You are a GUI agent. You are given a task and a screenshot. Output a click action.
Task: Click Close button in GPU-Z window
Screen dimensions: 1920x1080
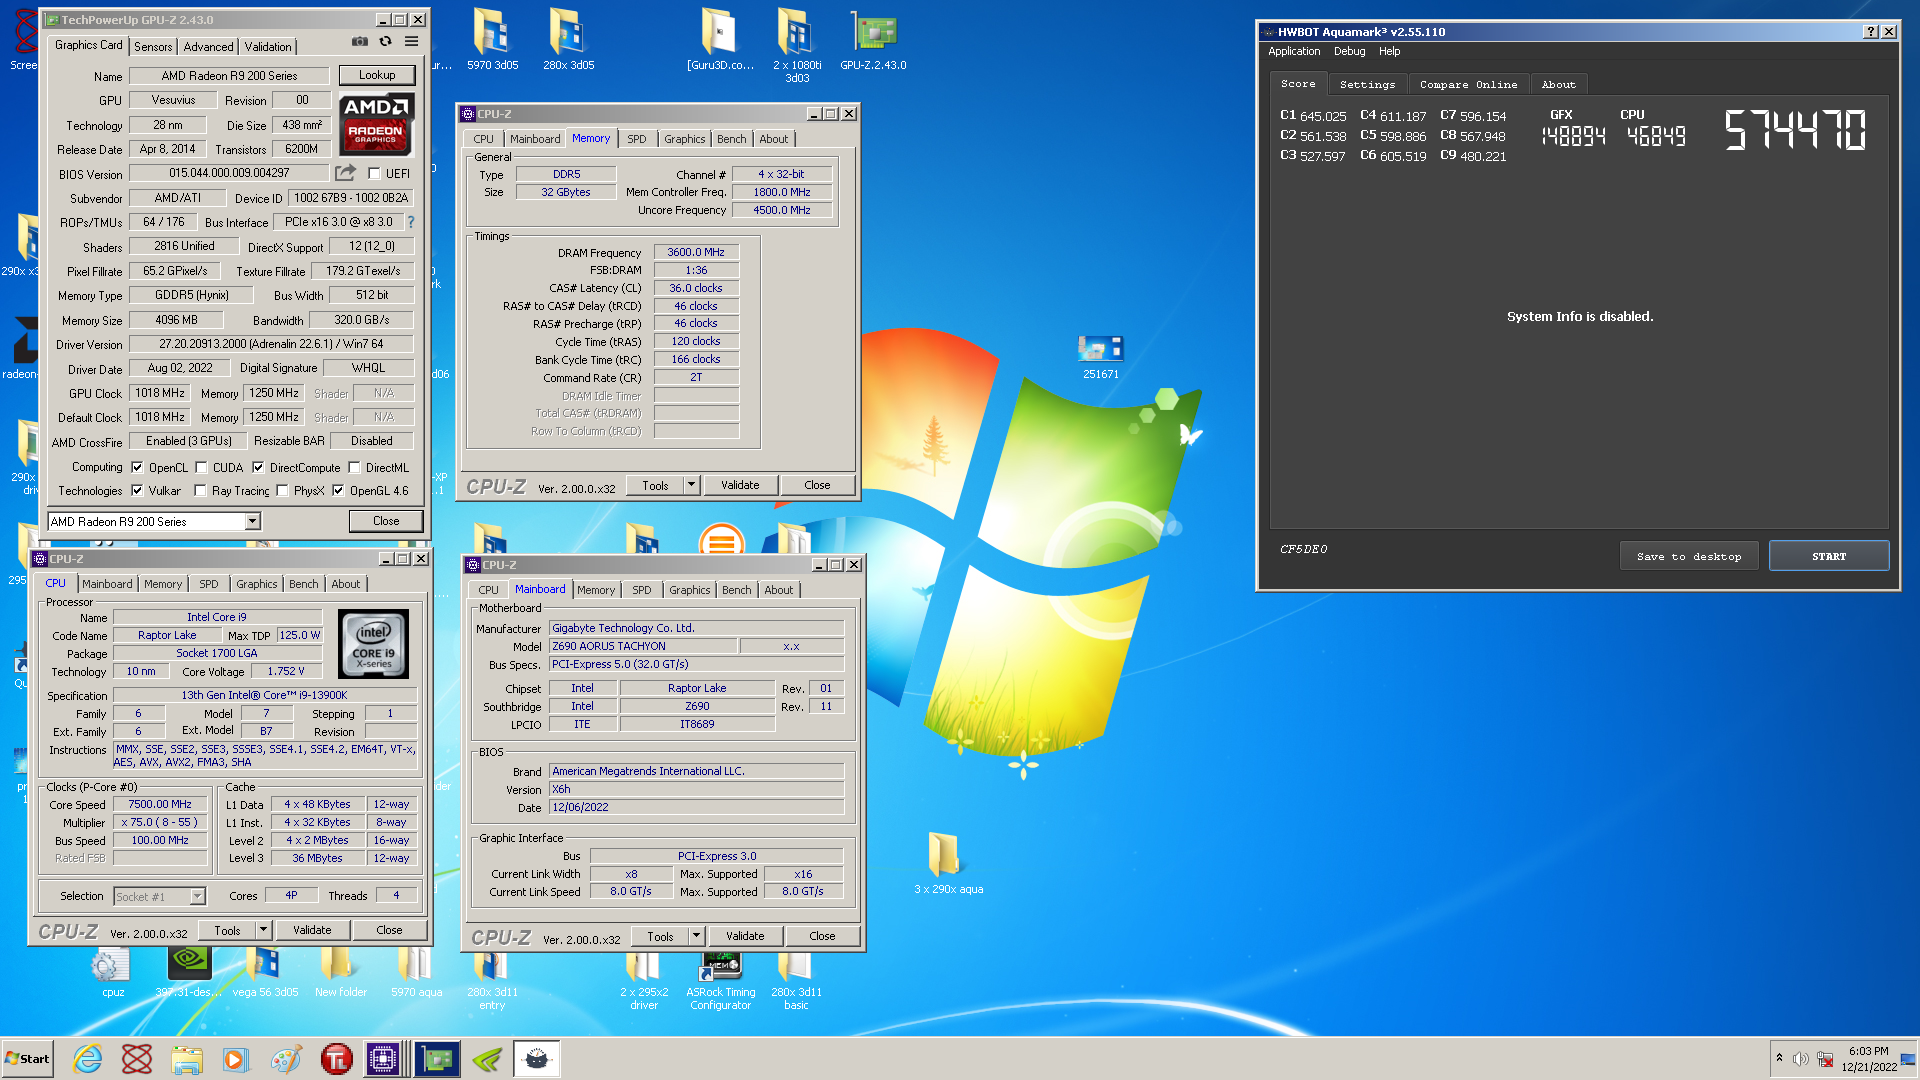click(386, 521)
